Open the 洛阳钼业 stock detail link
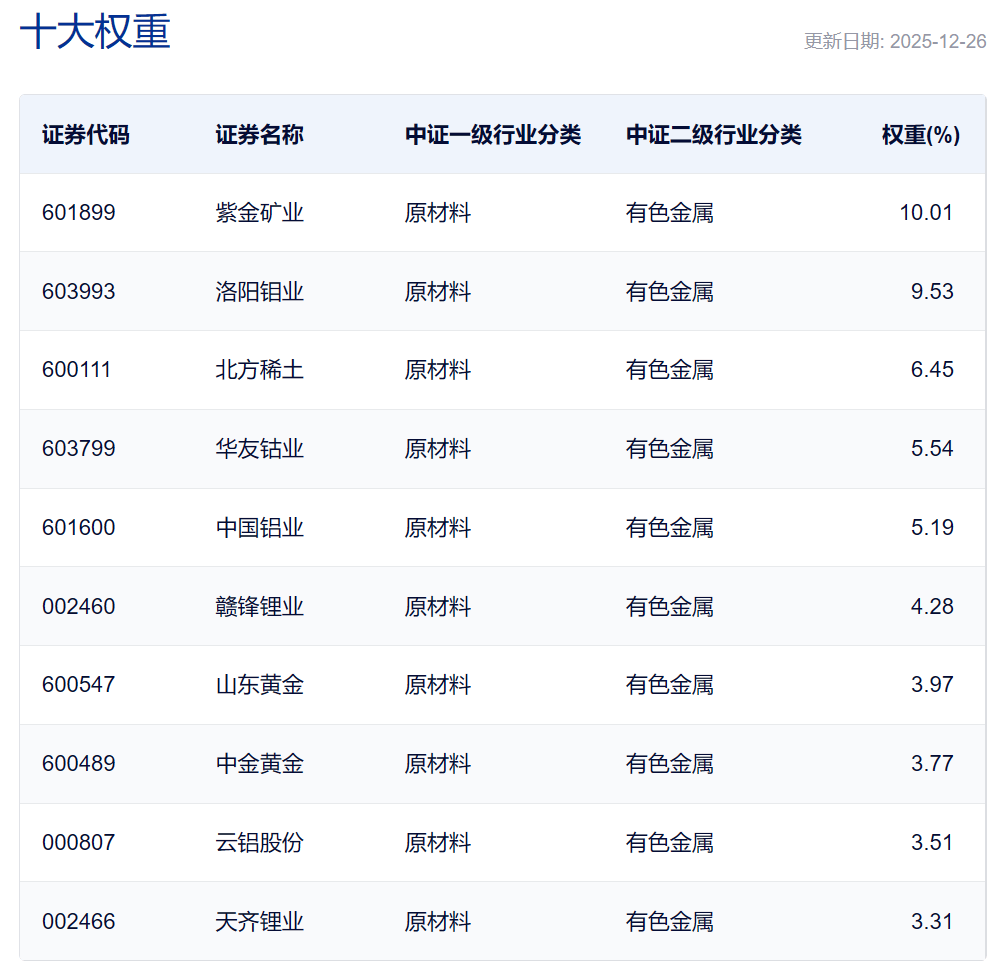Screen dimensions: 1006x974 point(258,291)
